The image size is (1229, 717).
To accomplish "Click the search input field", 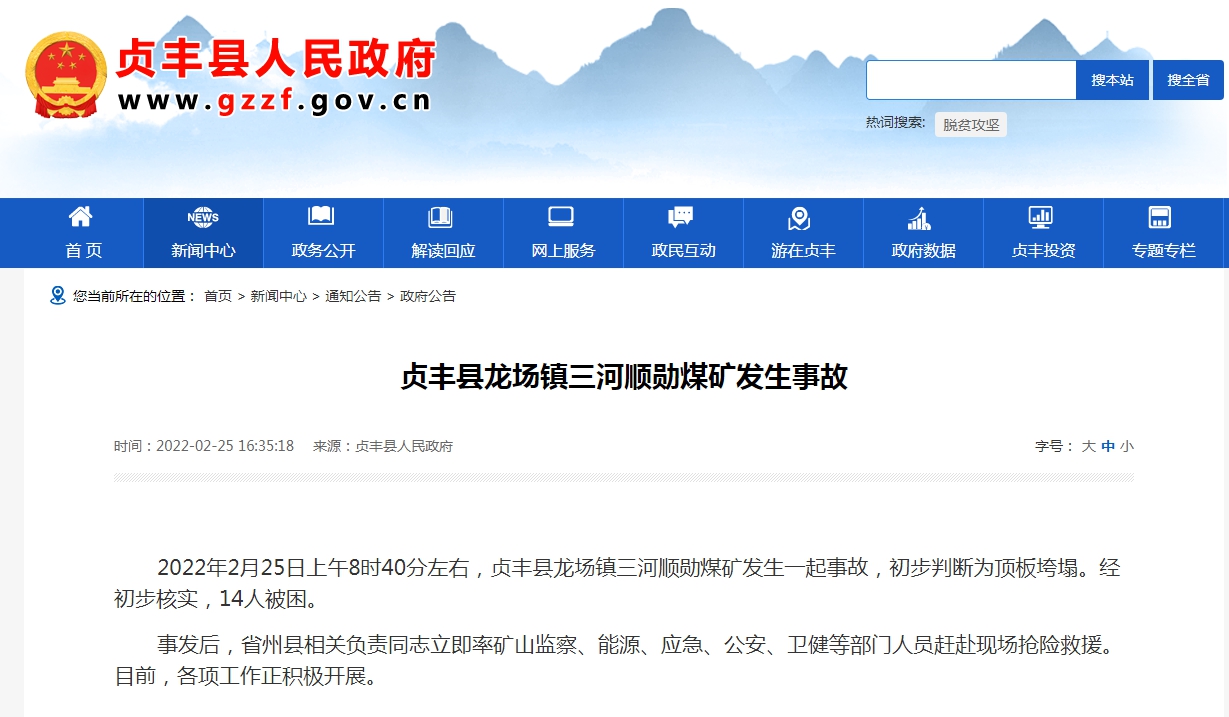I will 970,80.
